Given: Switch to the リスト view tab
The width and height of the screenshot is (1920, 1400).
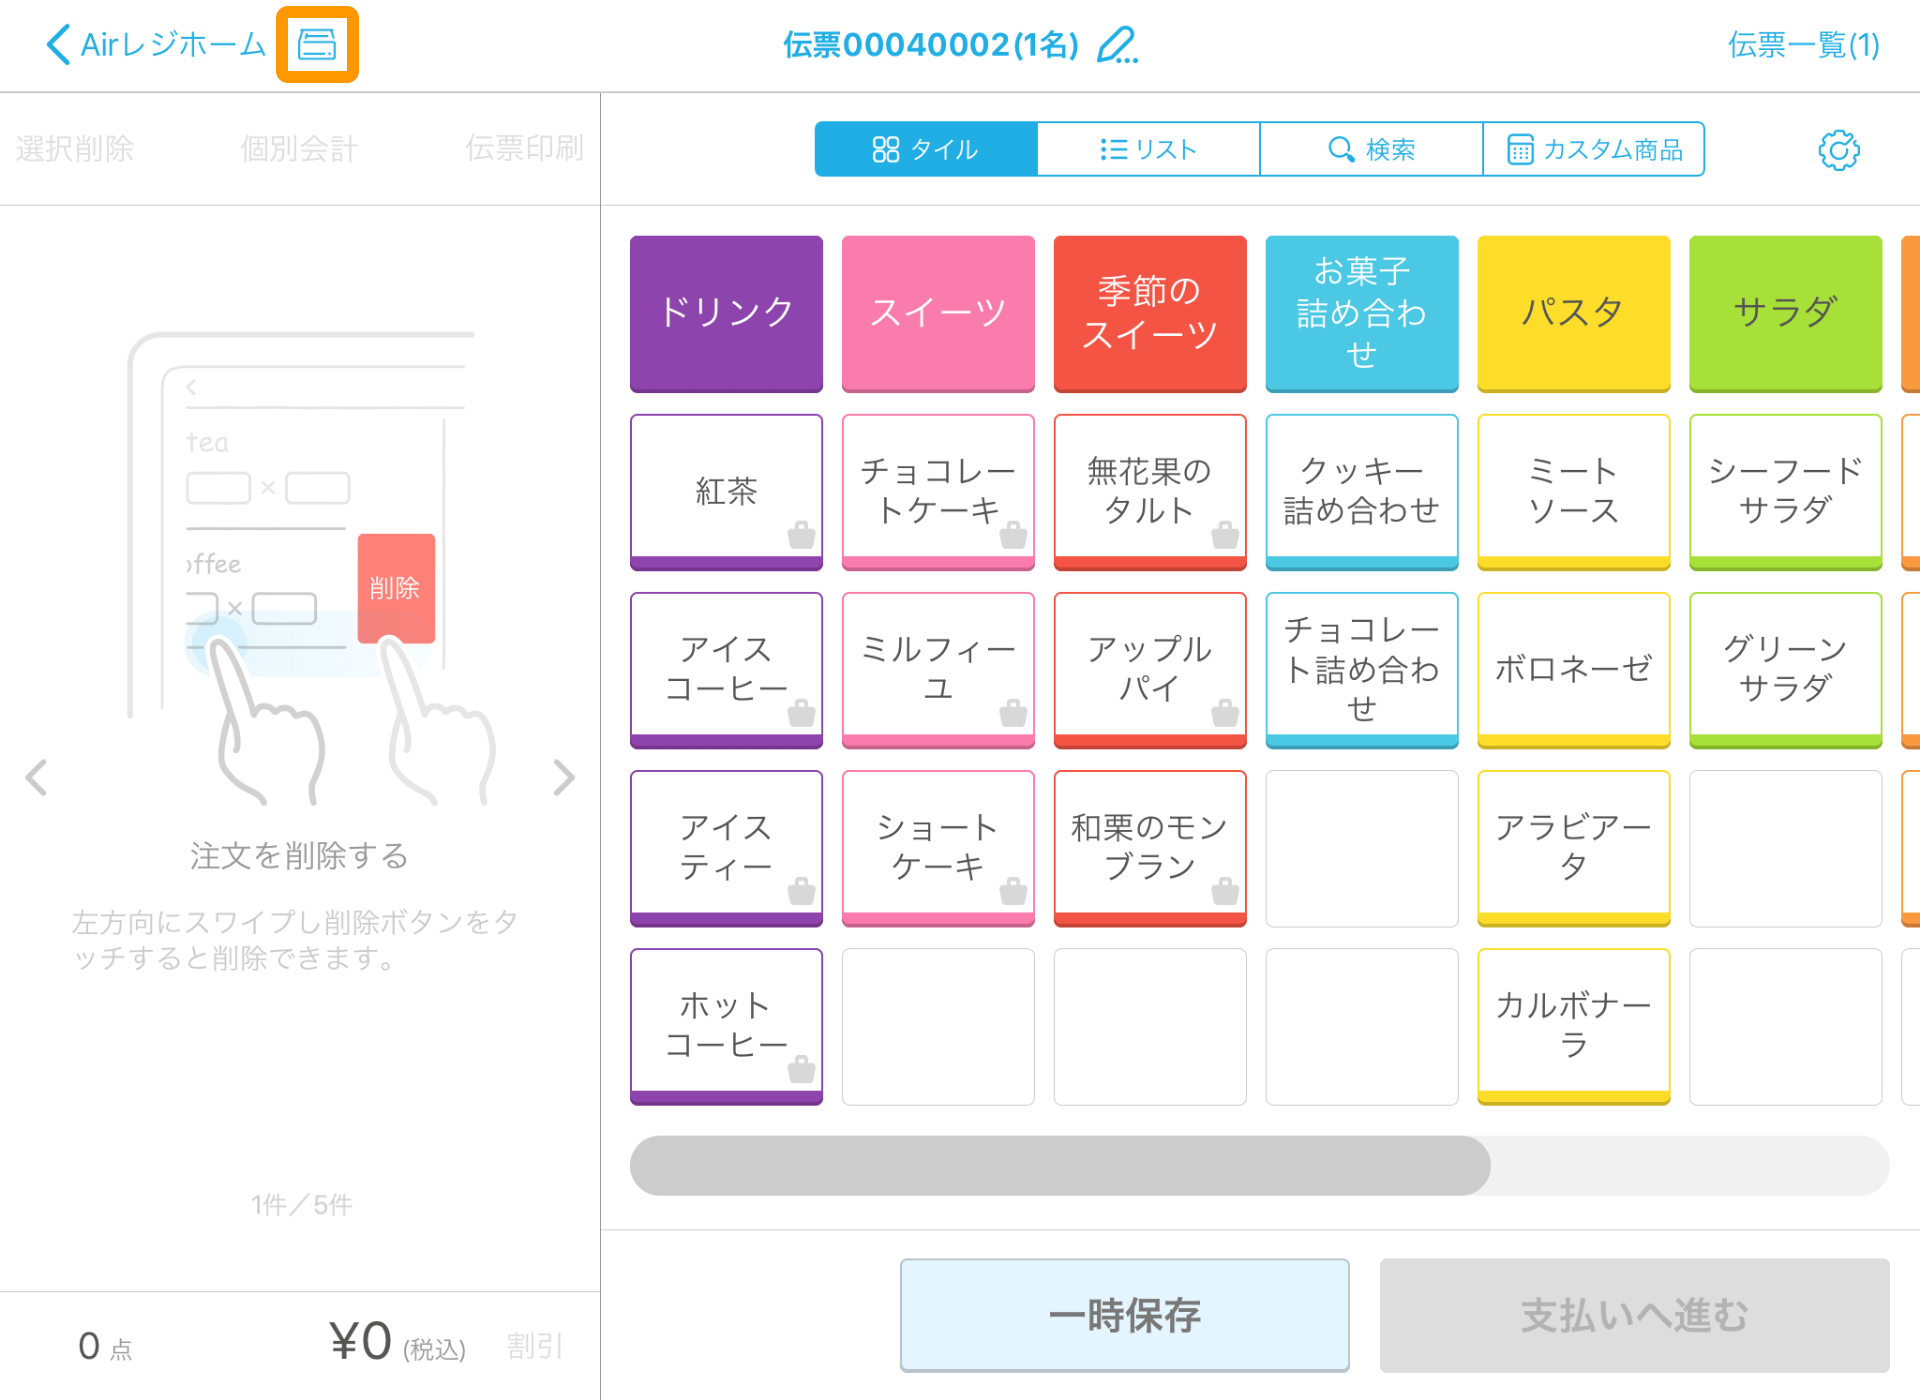Looking at the screenshot, I should tap(1148, 150).
